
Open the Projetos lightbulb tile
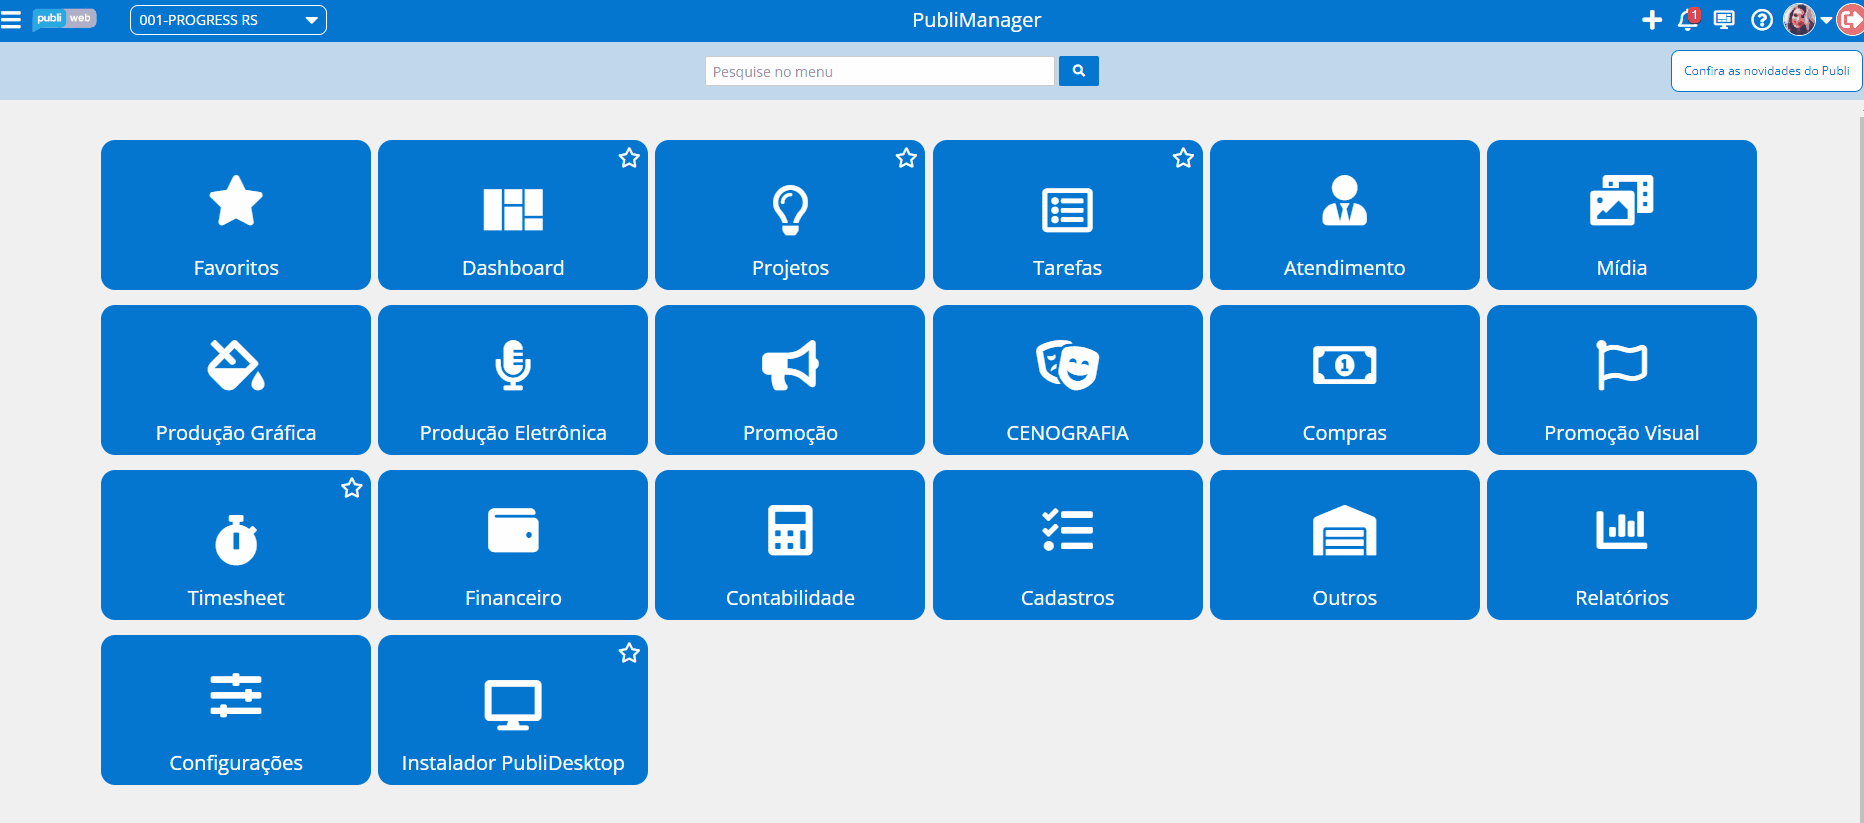point(790,215)
